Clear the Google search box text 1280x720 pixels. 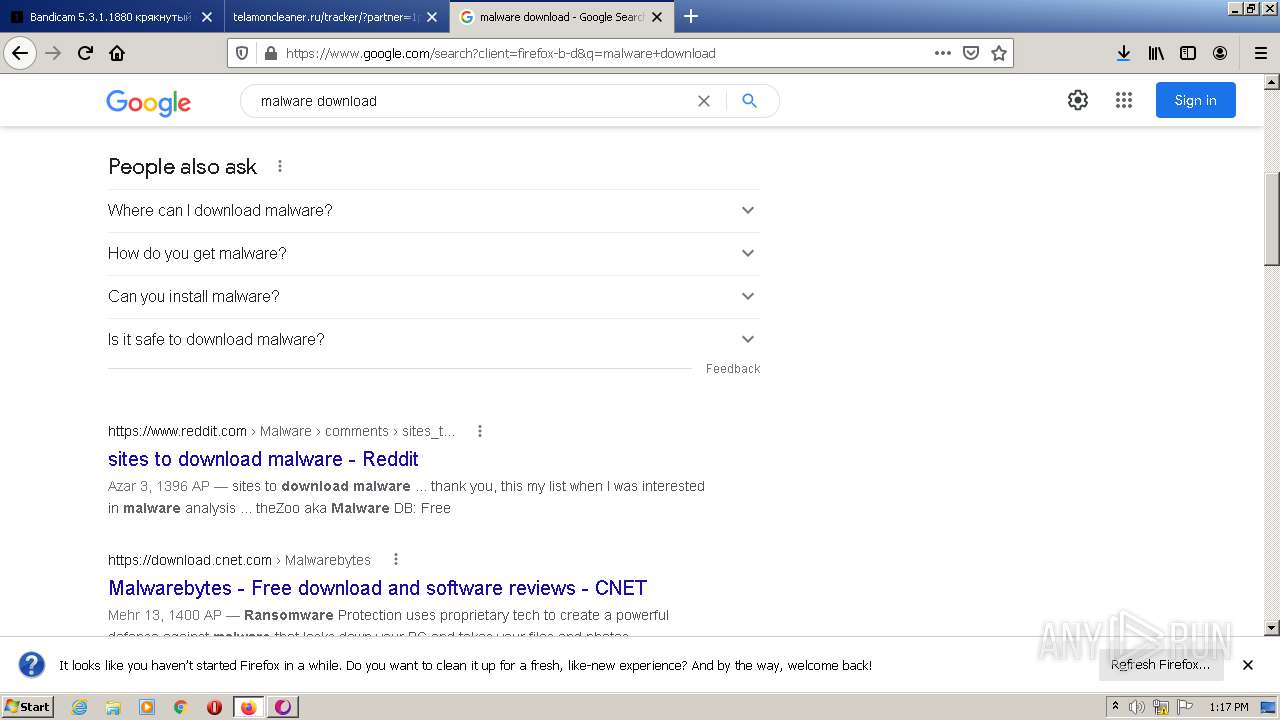point(704,101)
